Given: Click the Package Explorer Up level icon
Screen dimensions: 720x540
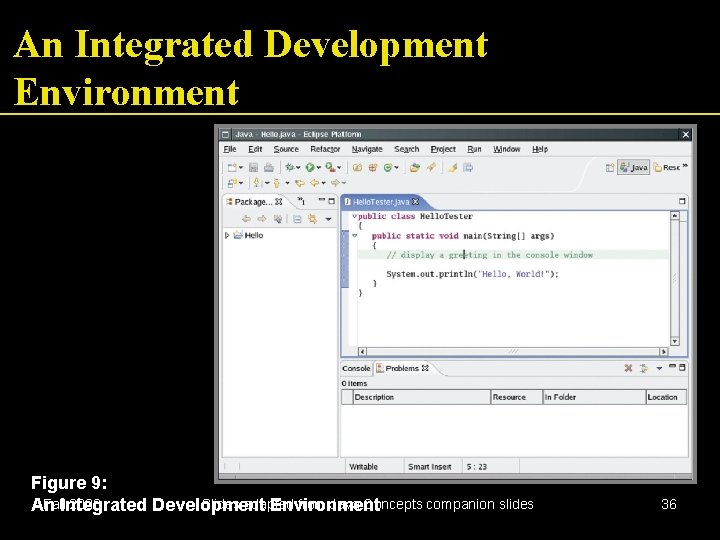Looking at the screenshot, I should coord(278,219).
